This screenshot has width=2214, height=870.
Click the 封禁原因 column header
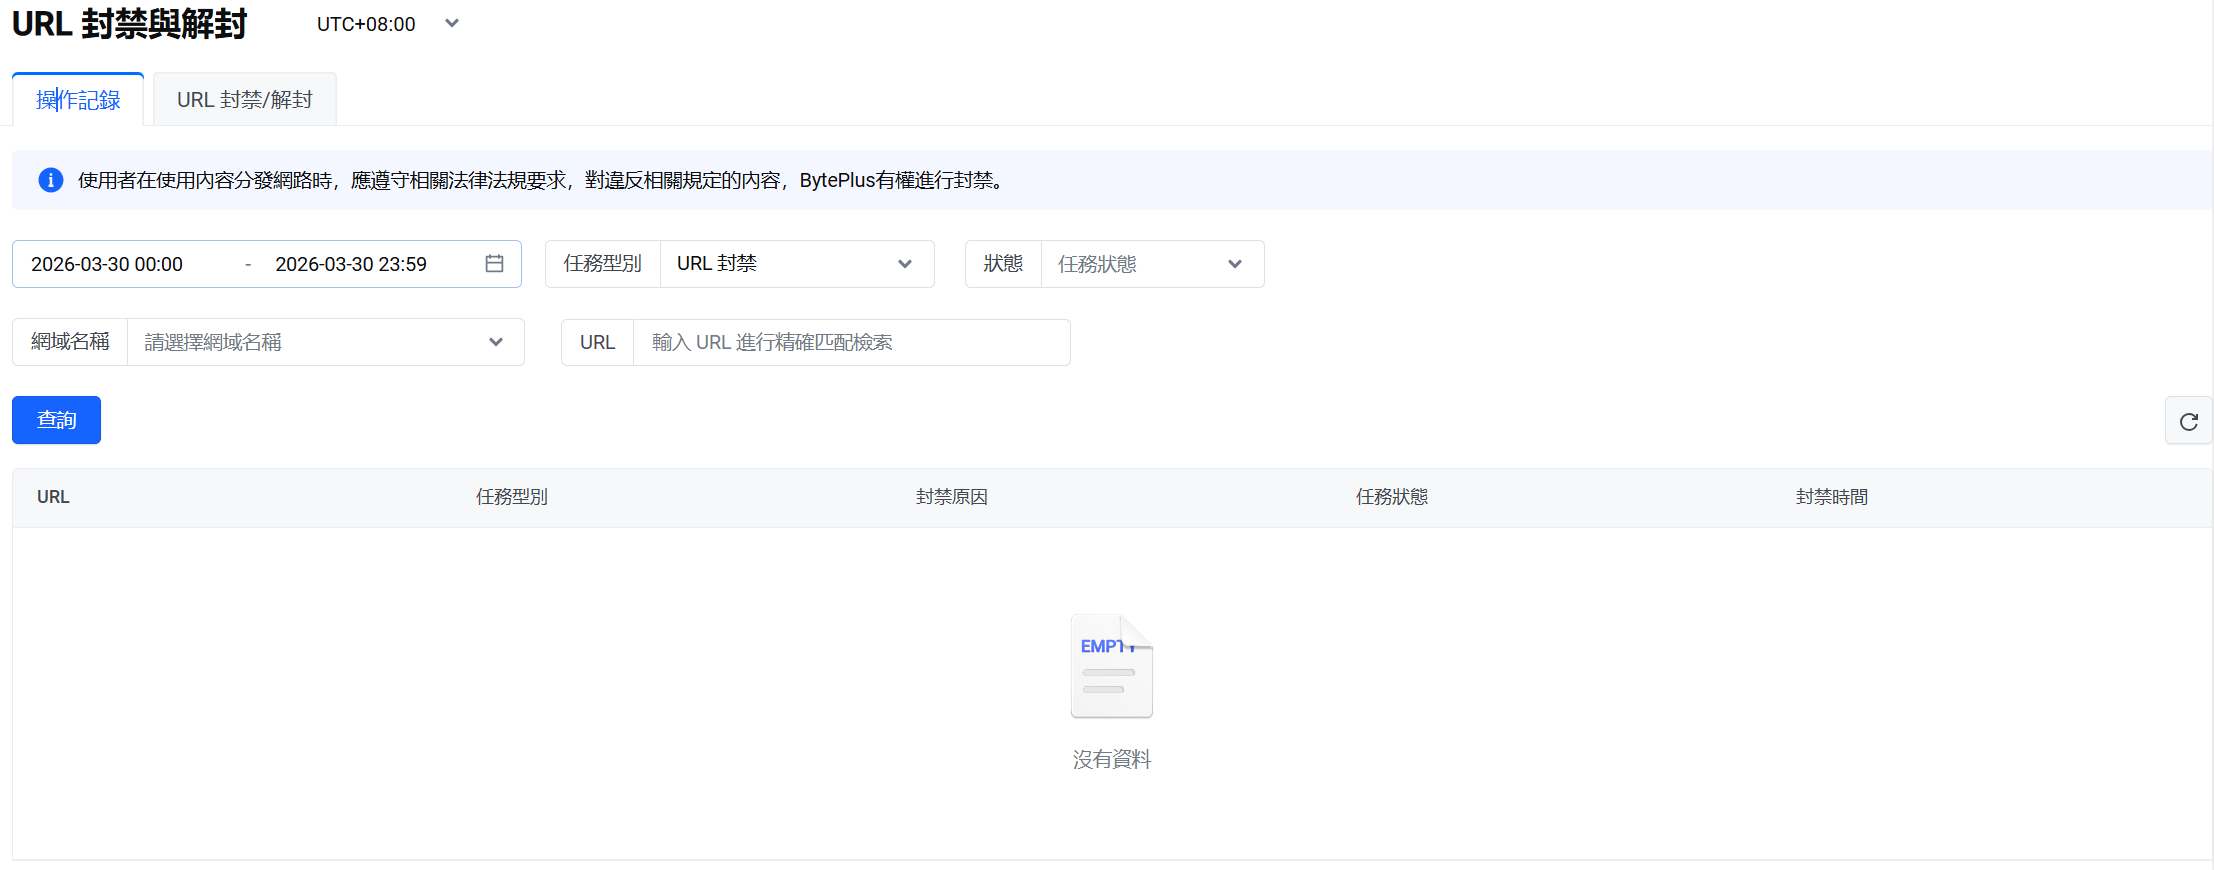[951, 497]
